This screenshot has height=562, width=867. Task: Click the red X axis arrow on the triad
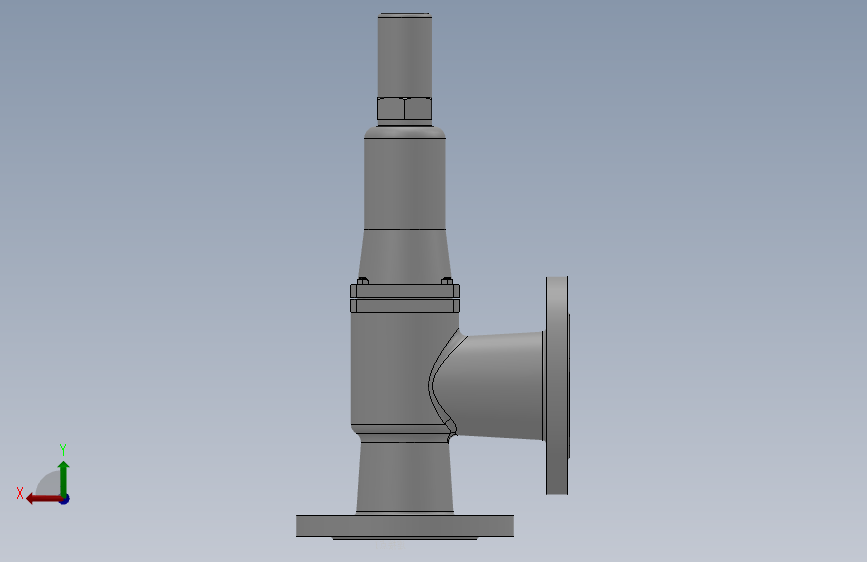[x=43, y=499]
